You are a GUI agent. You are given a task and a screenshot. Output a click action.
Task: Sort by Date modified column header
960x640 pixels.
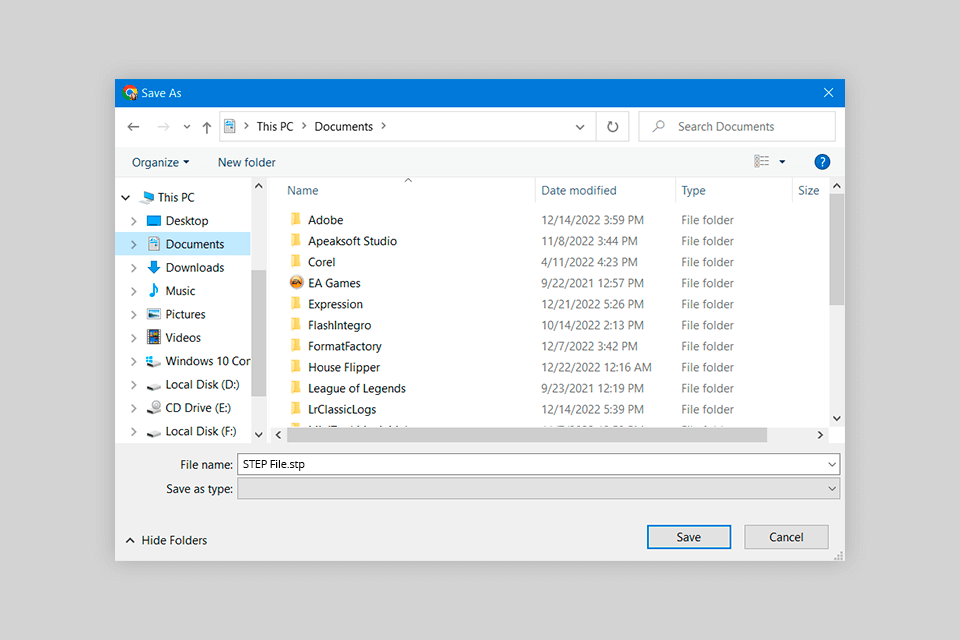pyautogui.click(x=579, y=190)
